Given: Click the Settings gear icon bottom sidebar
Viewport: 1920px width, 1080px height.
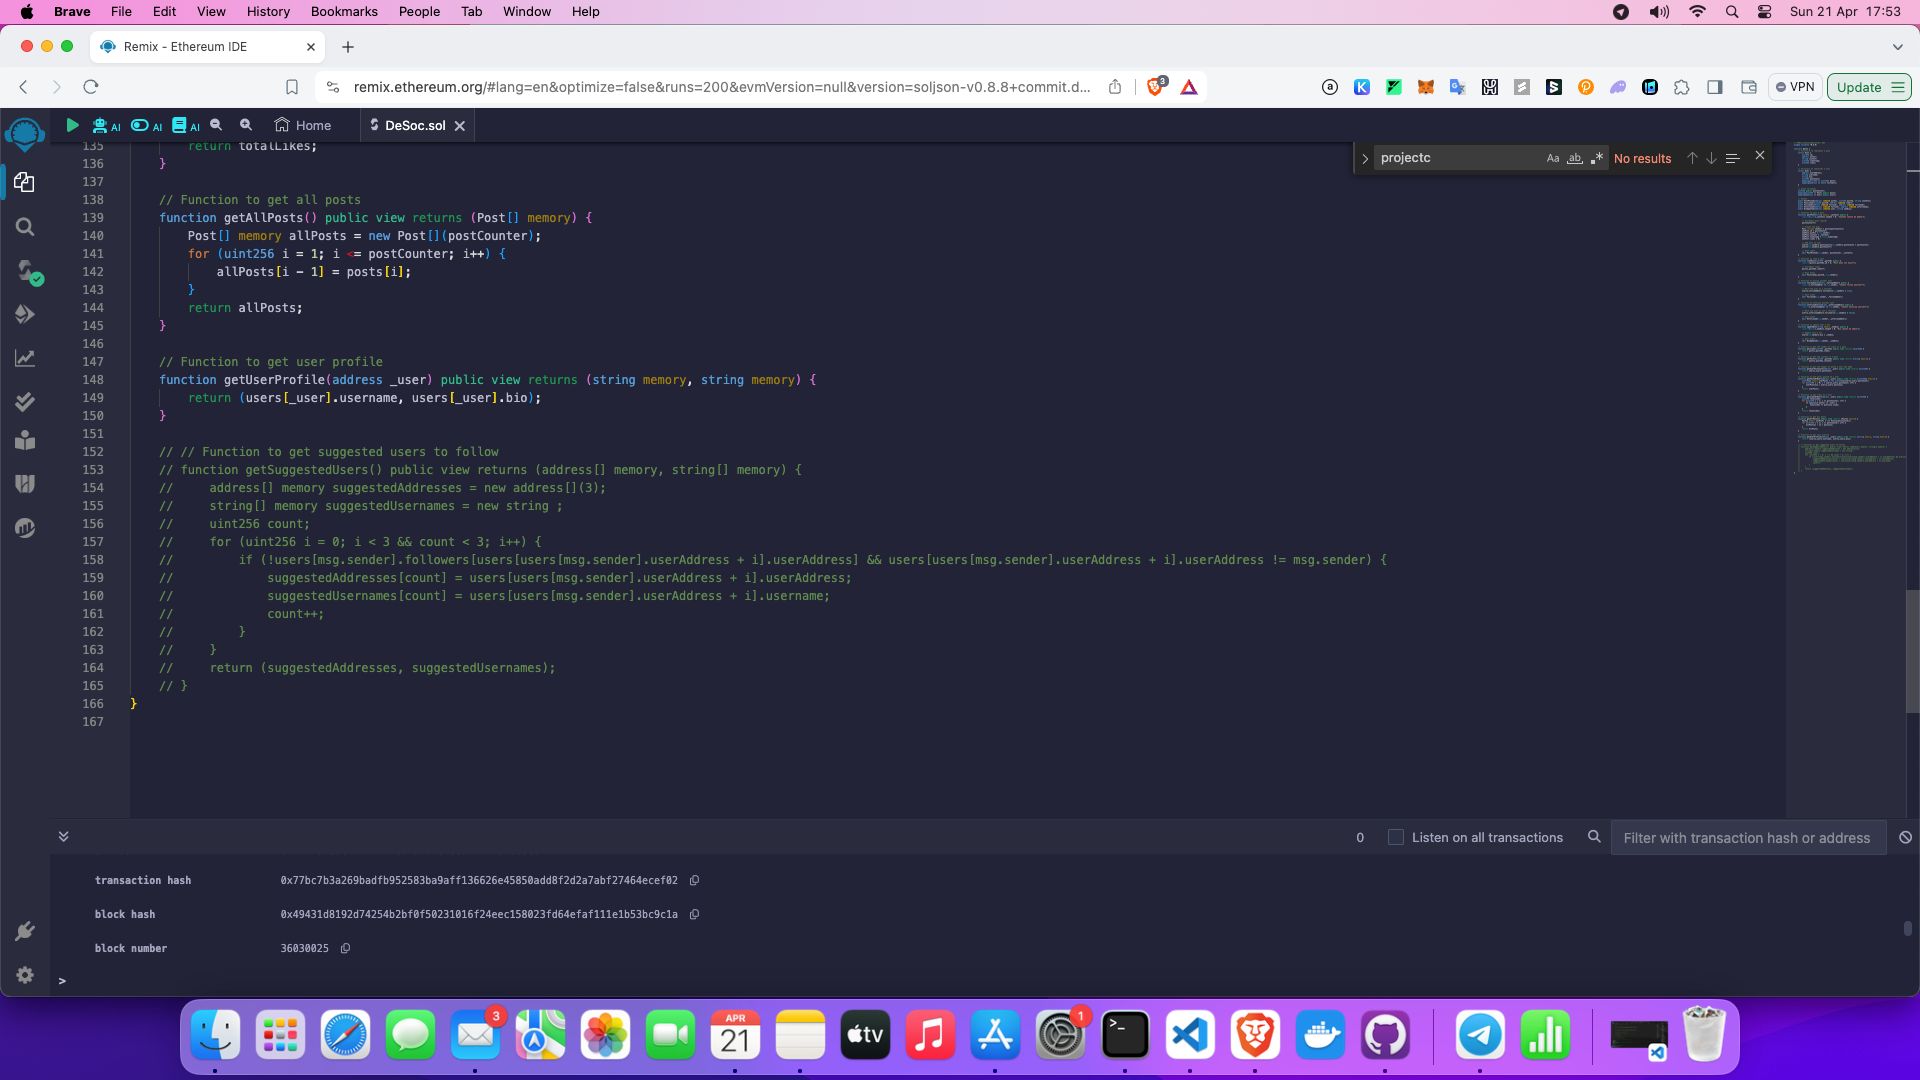Looking at the screenshot, I should point(24,975).
